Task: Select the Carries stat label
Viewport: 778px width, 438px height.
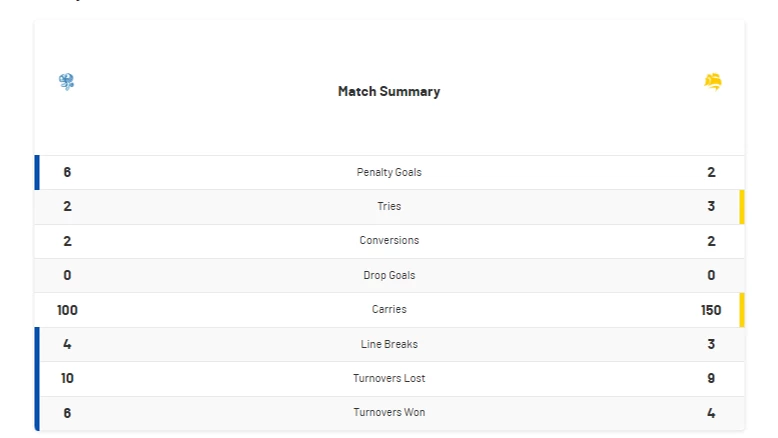Action: coord(389,309)
